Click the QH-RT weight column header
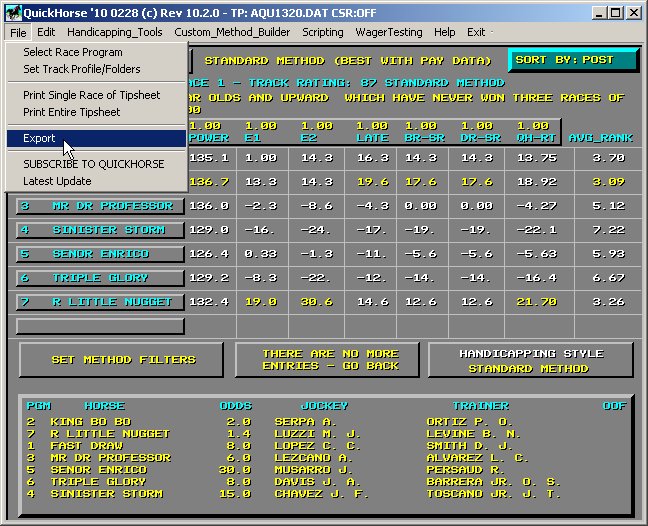 (x=534, y=132)
